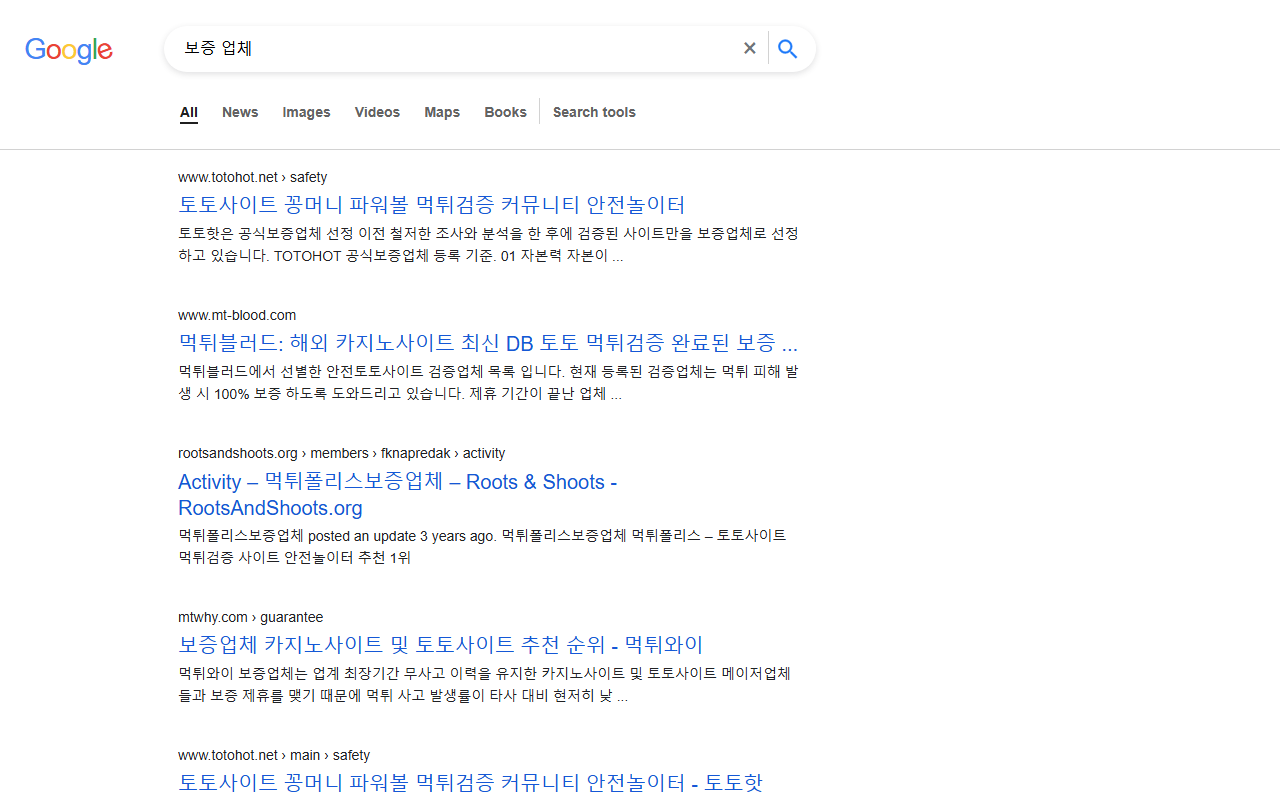1280x800 pixels.
Task: Go to the Books tab
Action: tap(505, 112)
